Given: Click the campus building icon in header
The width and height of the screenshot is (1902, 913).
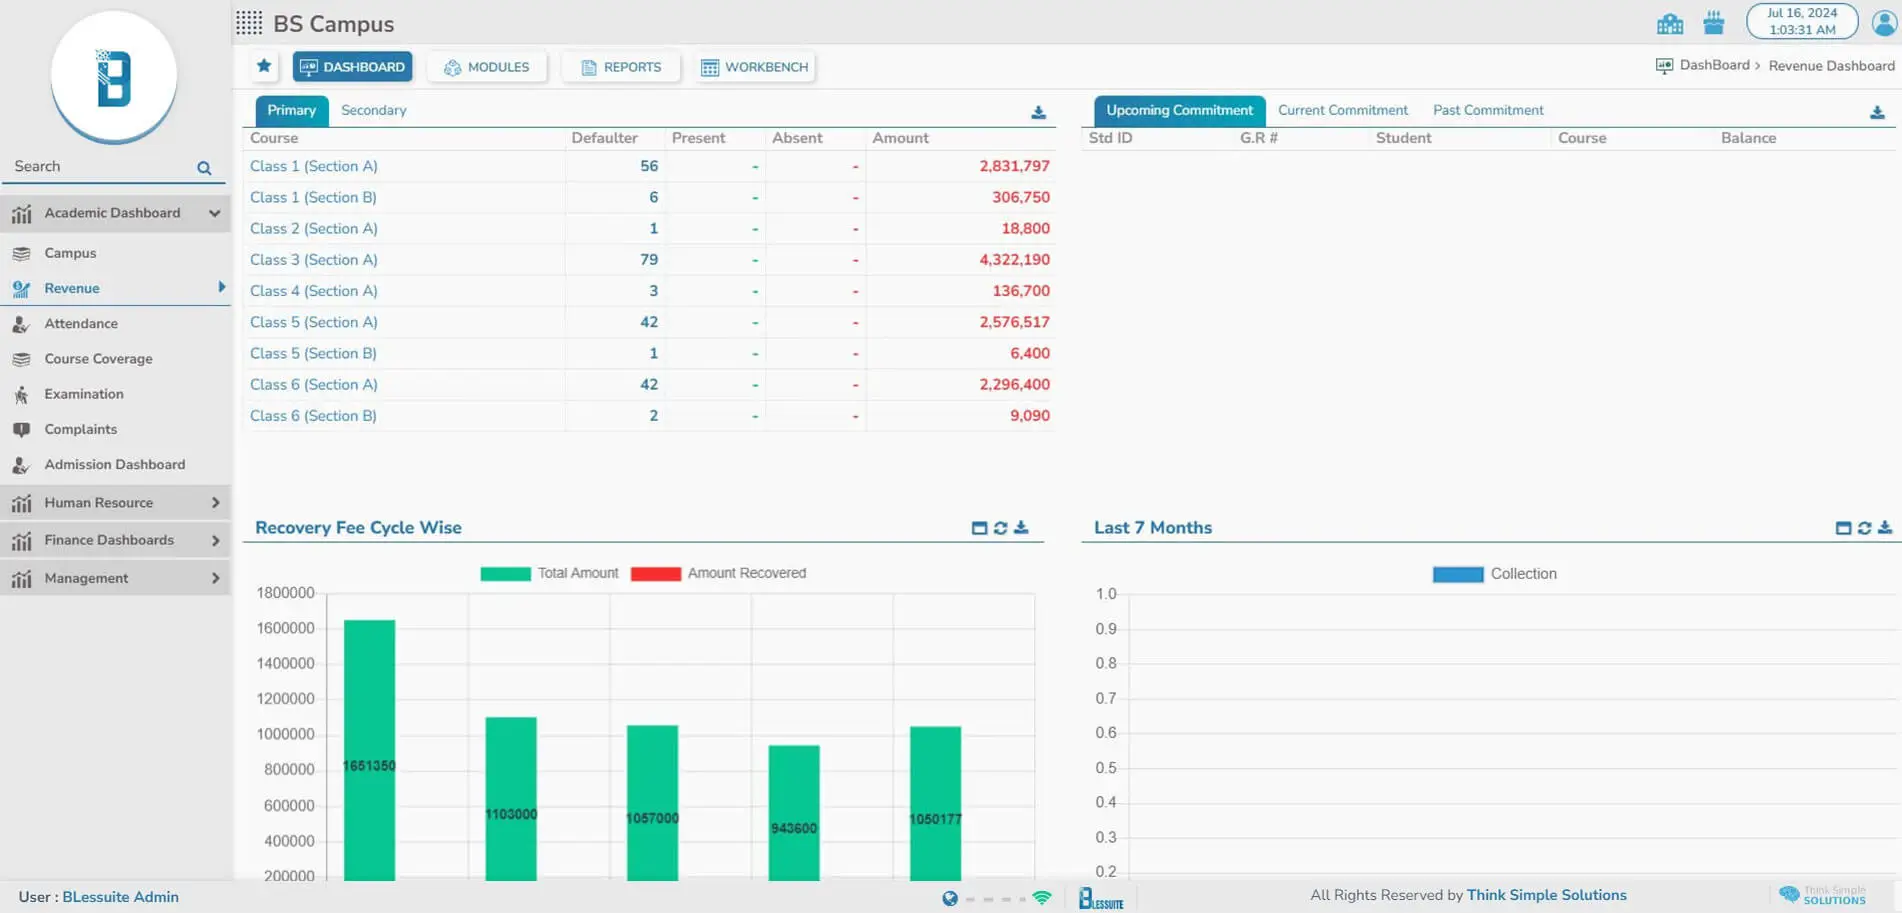Looking at the screenshot, I should [x=1669, y=23].
